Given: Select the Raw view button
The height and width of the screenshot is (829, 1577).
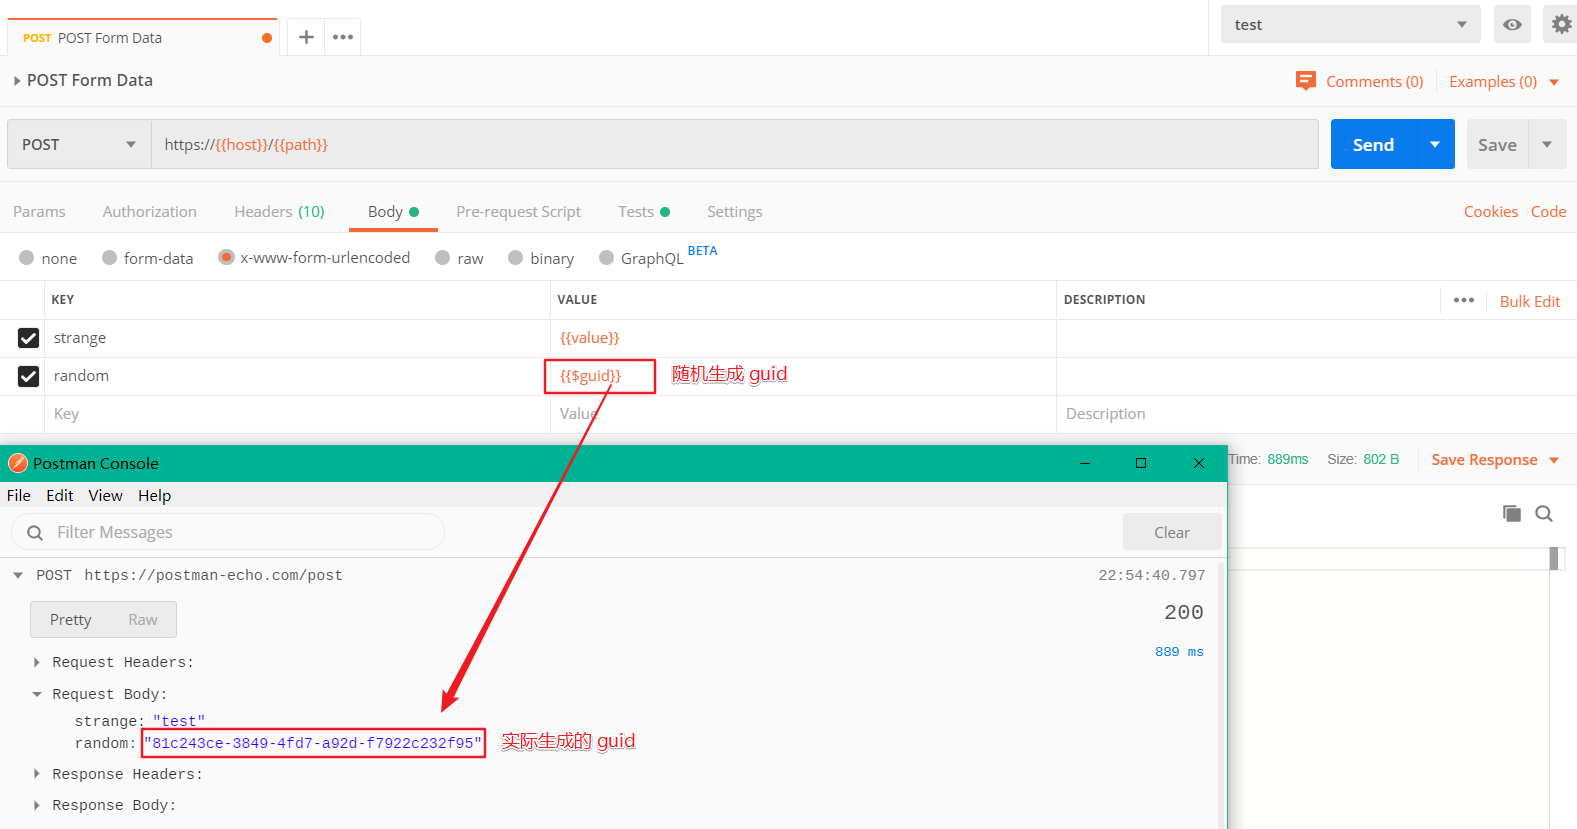Looking at the screenshot, I should pyautogui.click(x=143, y=620).
